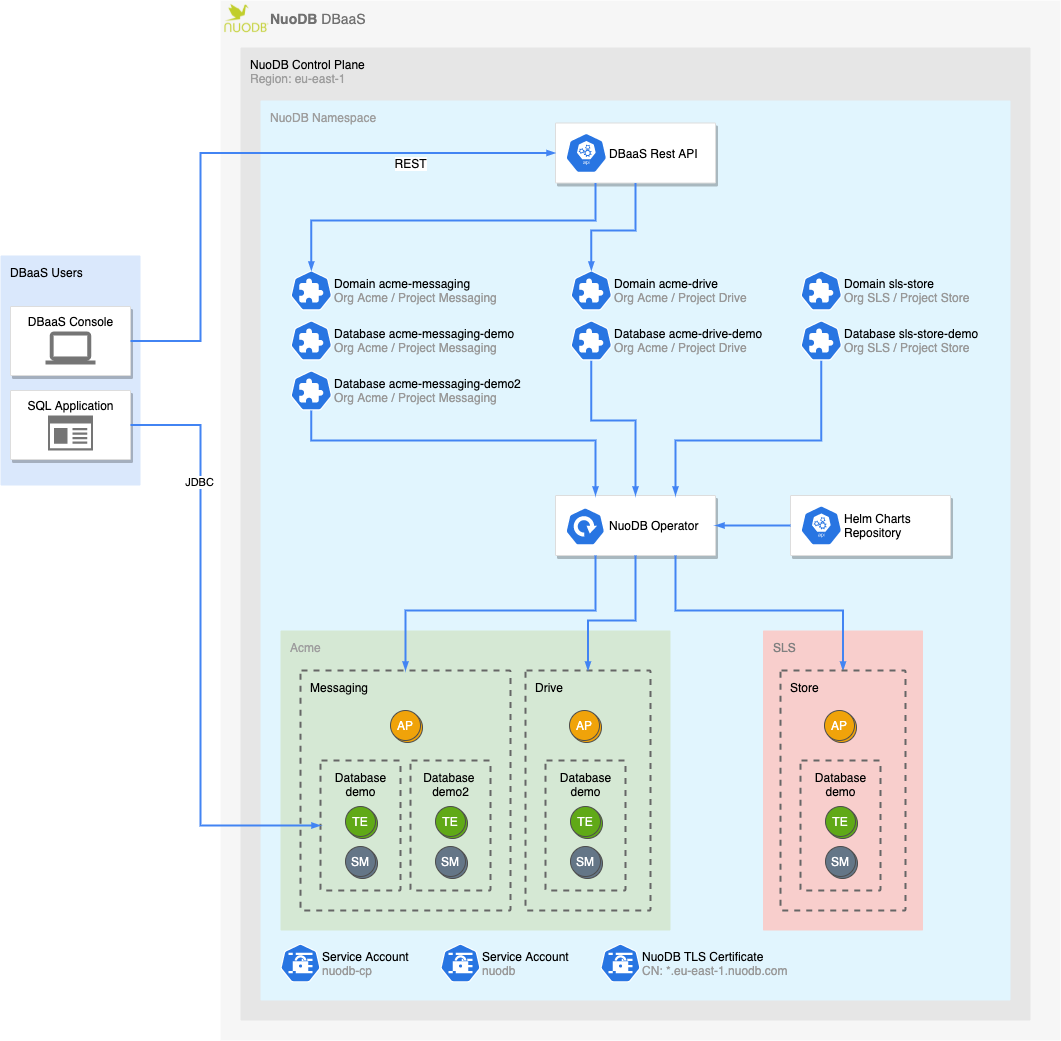Screen dimensions: 1061x1041
Task: Click the Service Account nuodb-cp text
Action: [365, 964]
